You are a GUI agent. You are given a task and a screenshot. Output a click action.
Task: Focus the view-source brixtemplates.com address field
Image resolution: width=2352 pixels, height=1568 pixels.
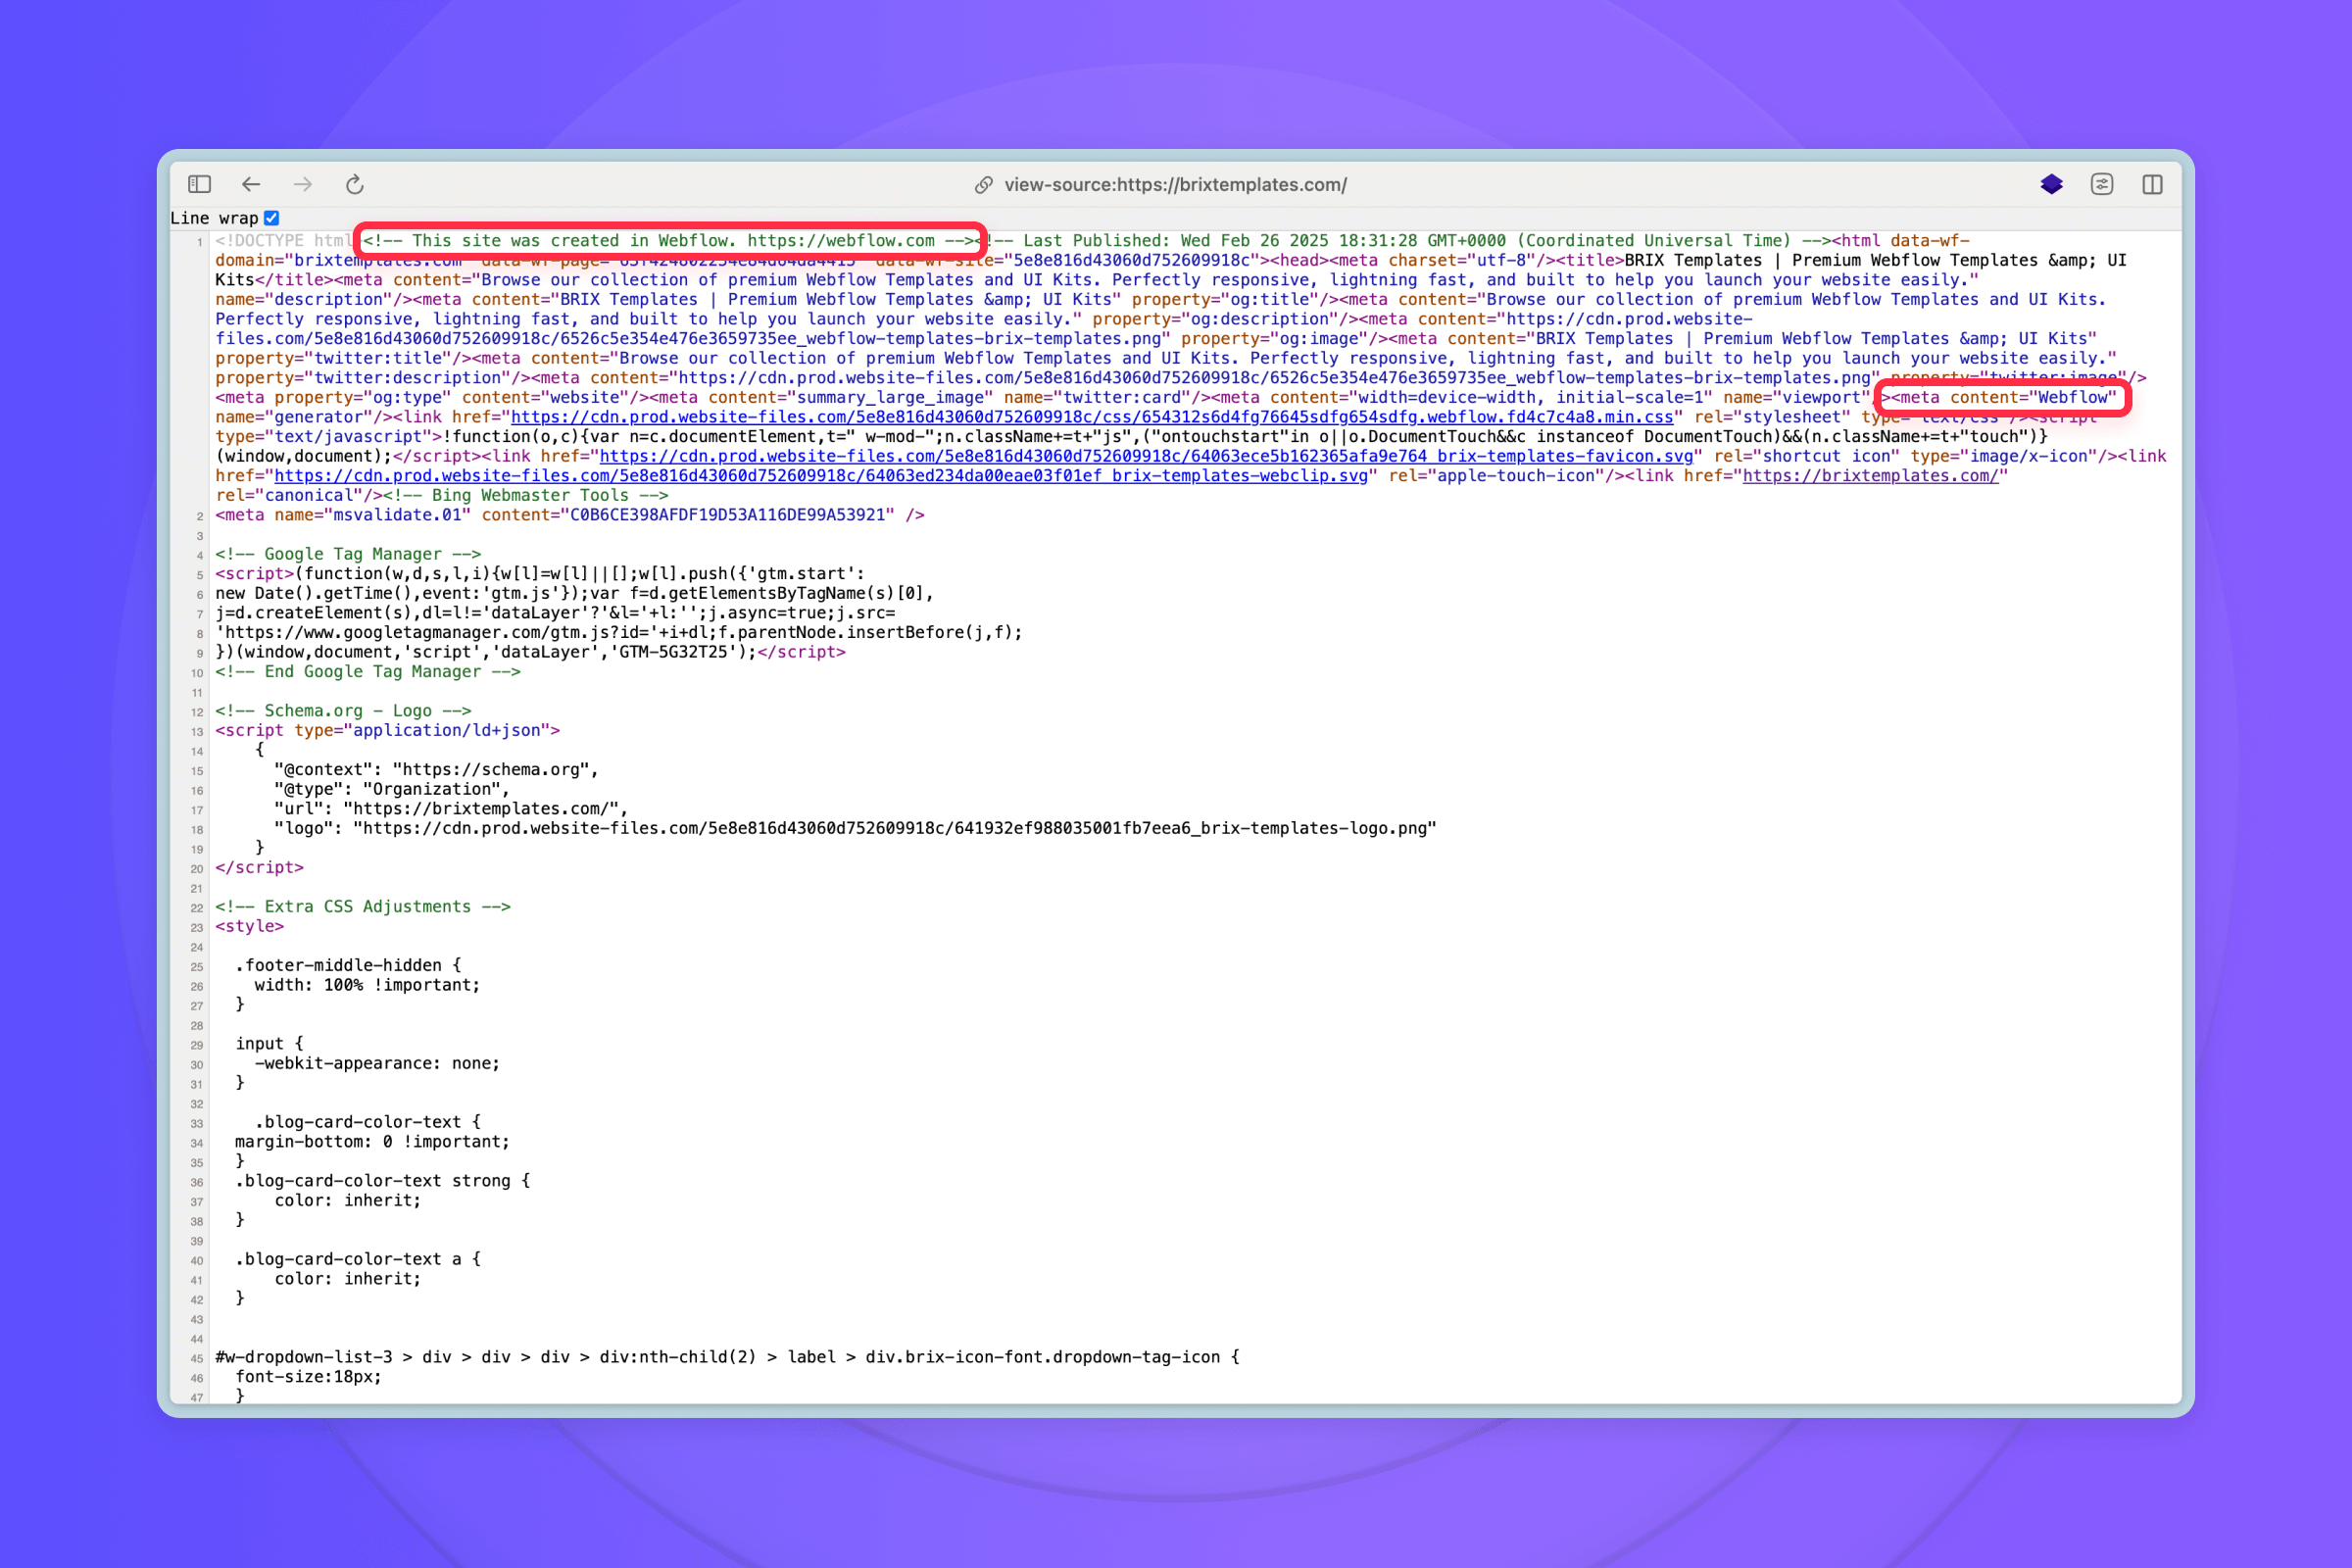click(1175, 185)
